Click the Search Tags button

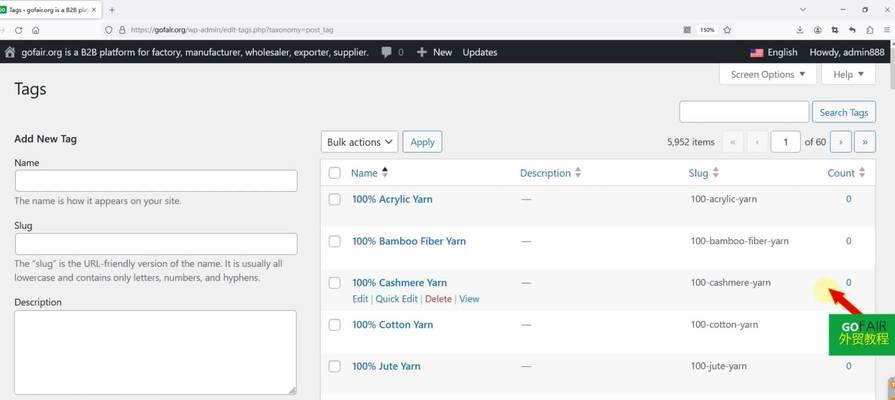point(844,112)
